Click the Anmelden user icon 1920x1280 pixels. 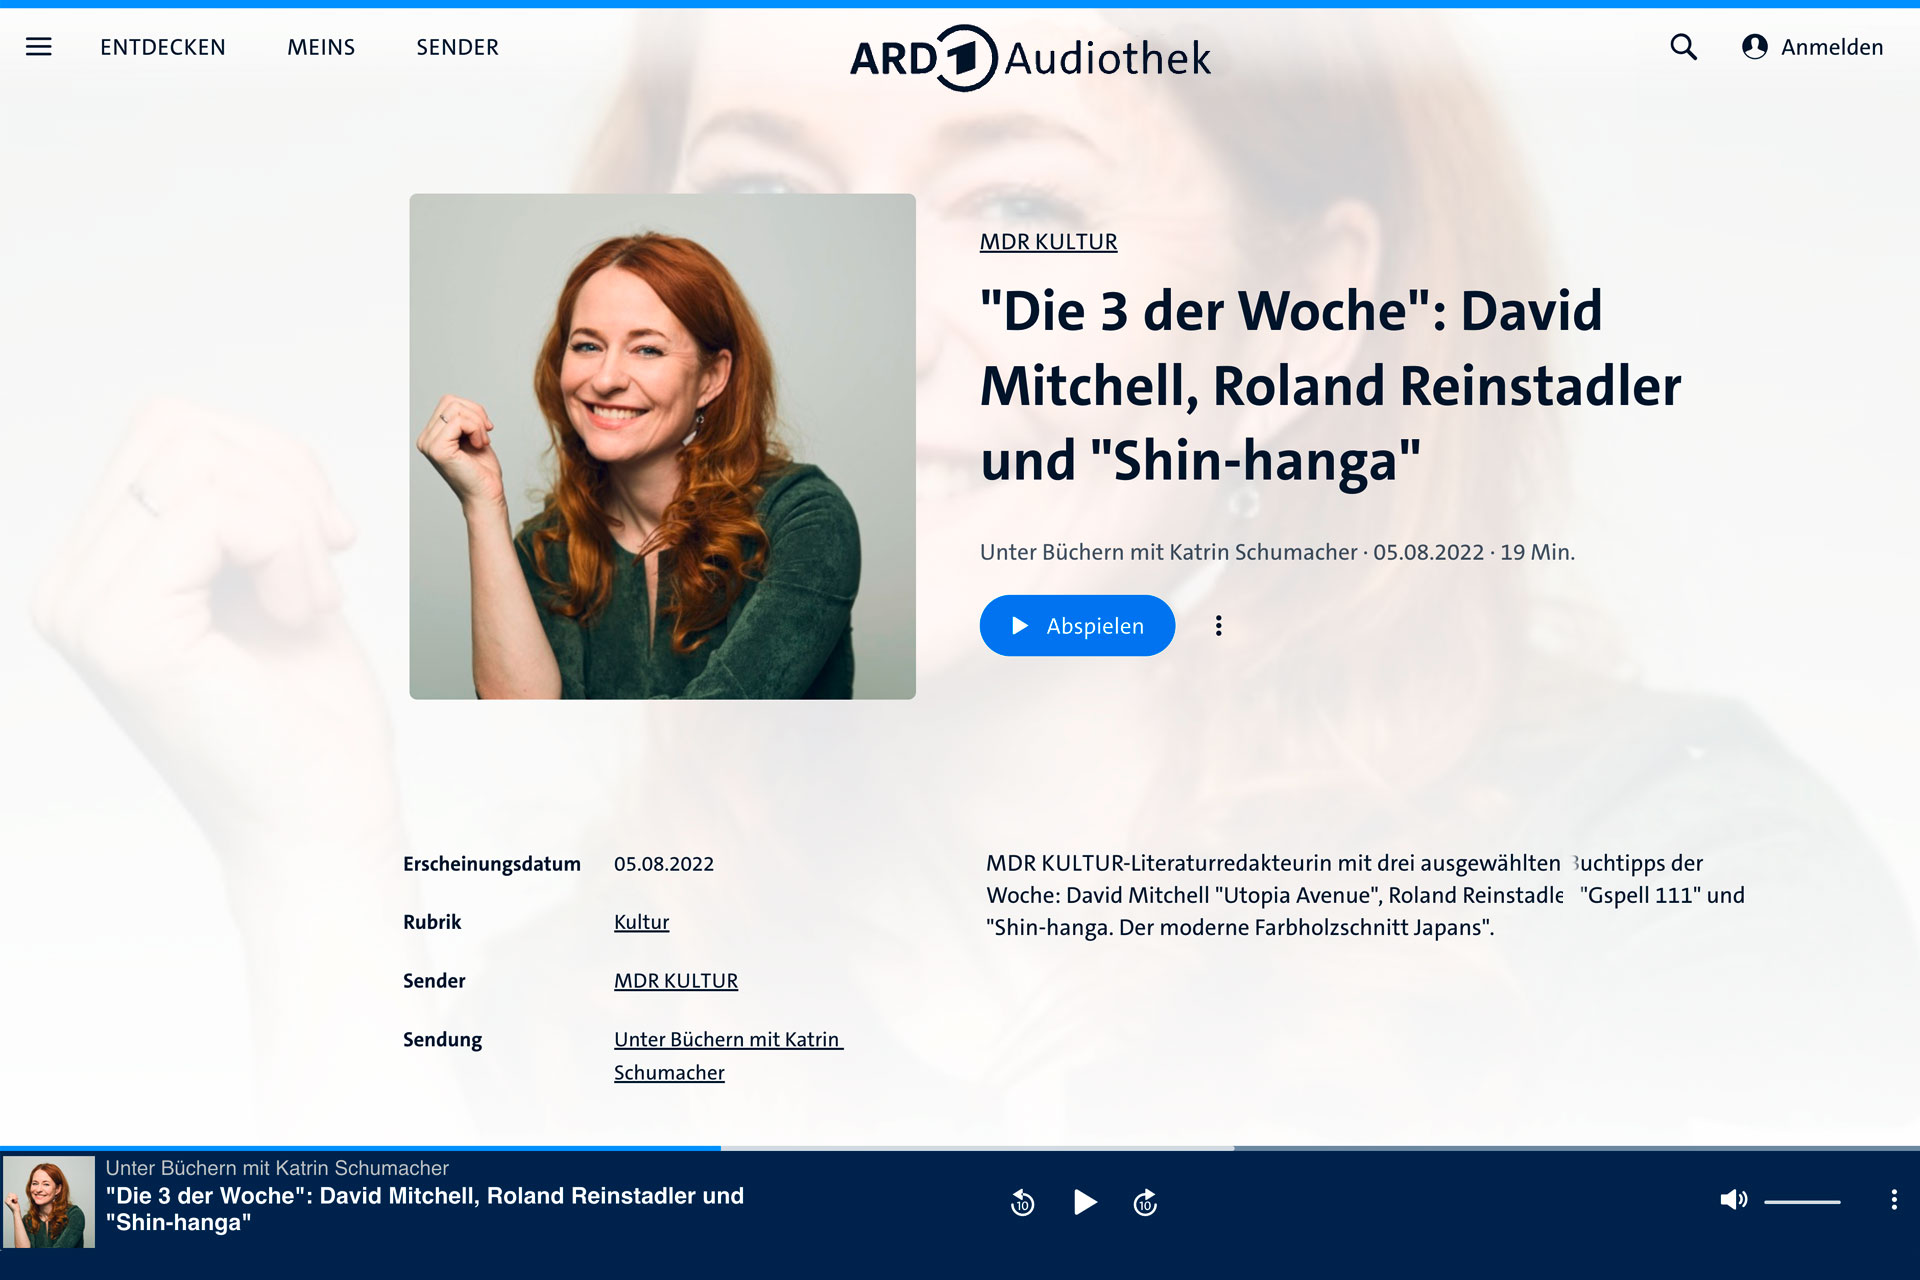pyautogui.click(x=1754, y=47)
